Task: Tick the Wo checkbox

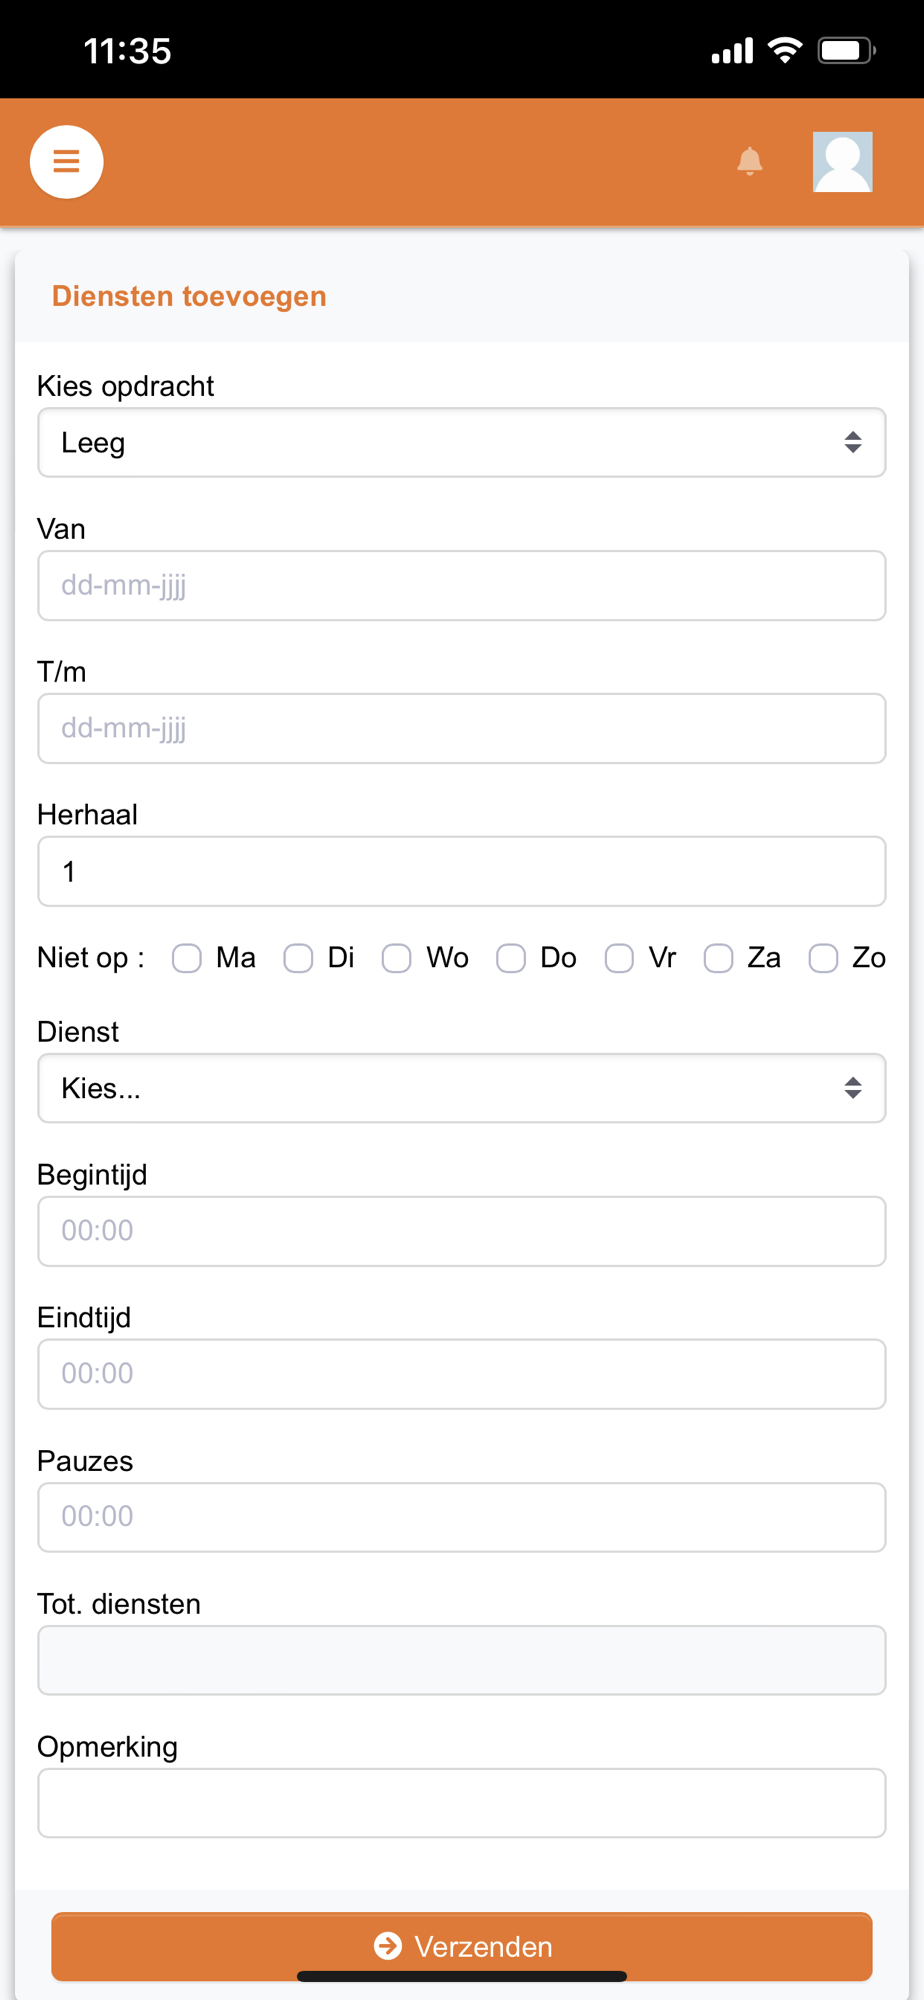Action: [x=397, y=958]
